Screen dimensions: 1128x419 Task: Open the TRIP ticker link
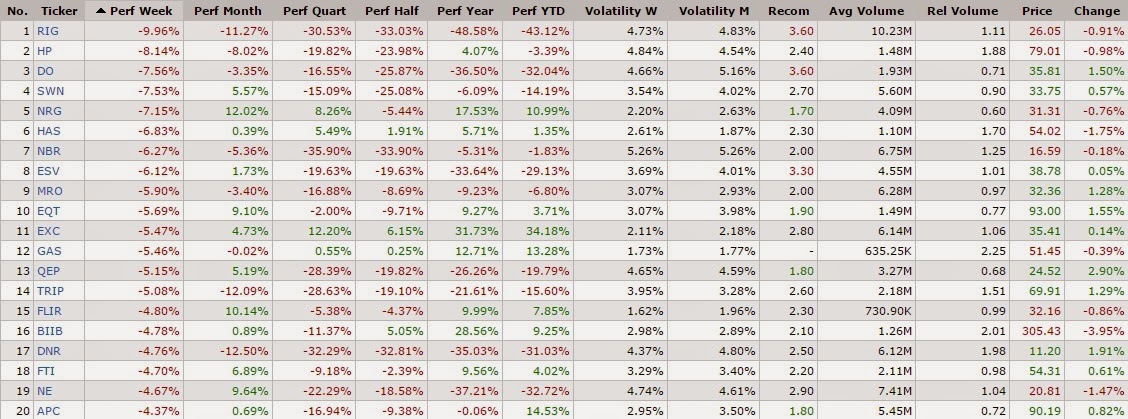pyautogui.click(x=50, y=291)
